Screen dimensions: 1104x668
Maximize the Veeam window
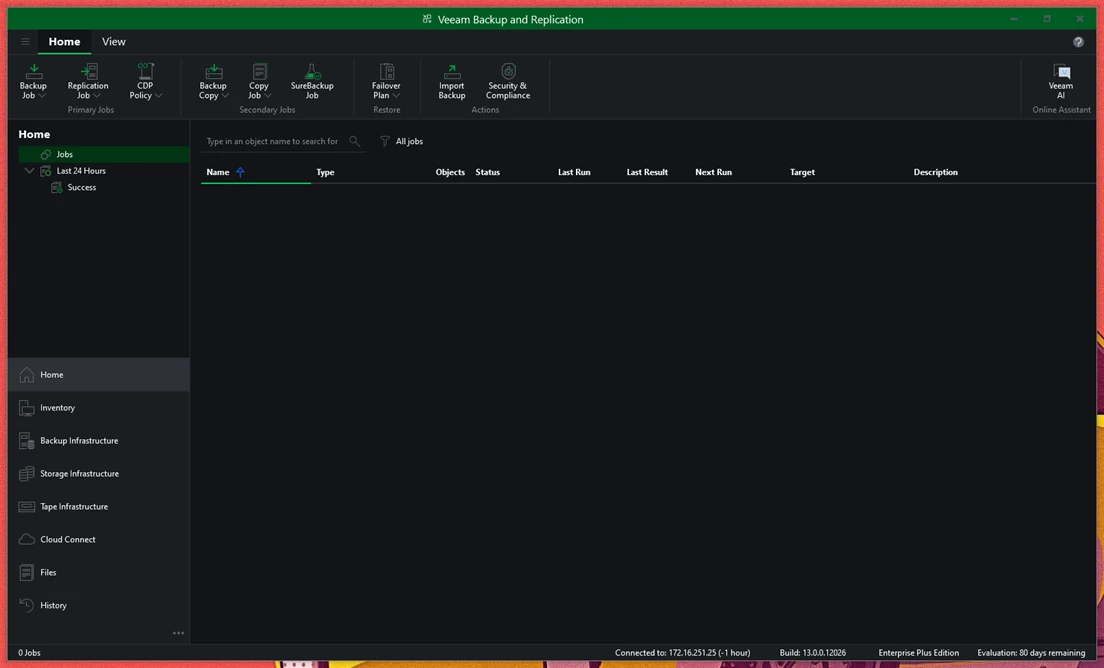(x=1047, y=19)
